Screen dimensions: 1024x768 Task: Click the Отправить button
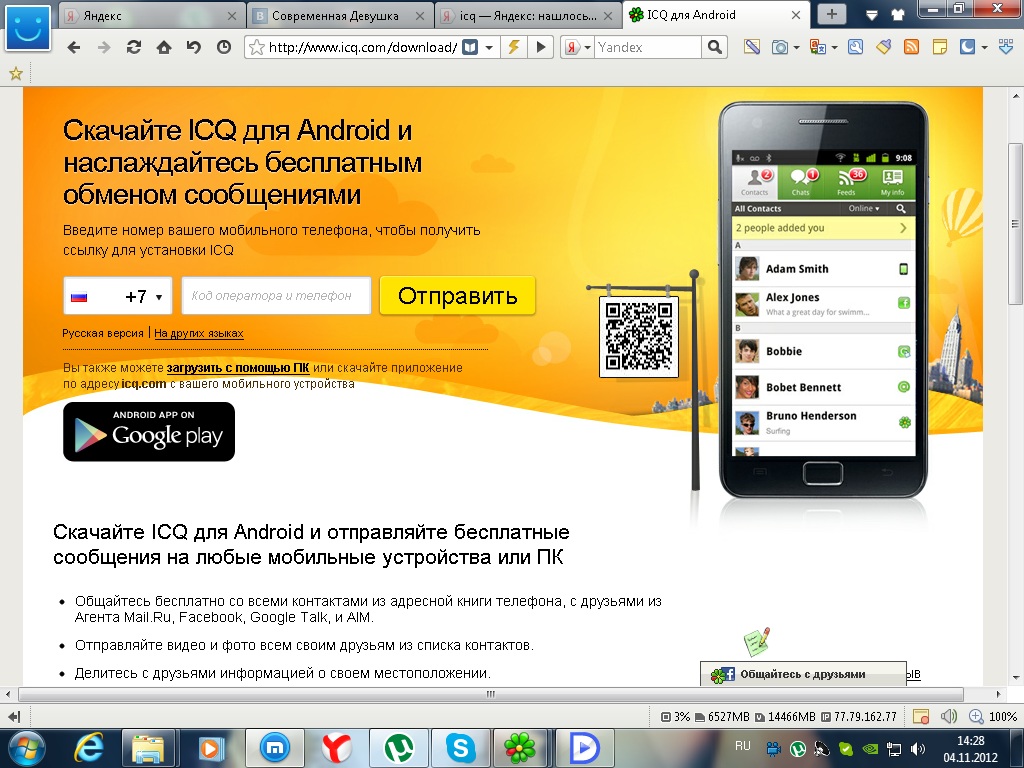click(x=457, y=296)
